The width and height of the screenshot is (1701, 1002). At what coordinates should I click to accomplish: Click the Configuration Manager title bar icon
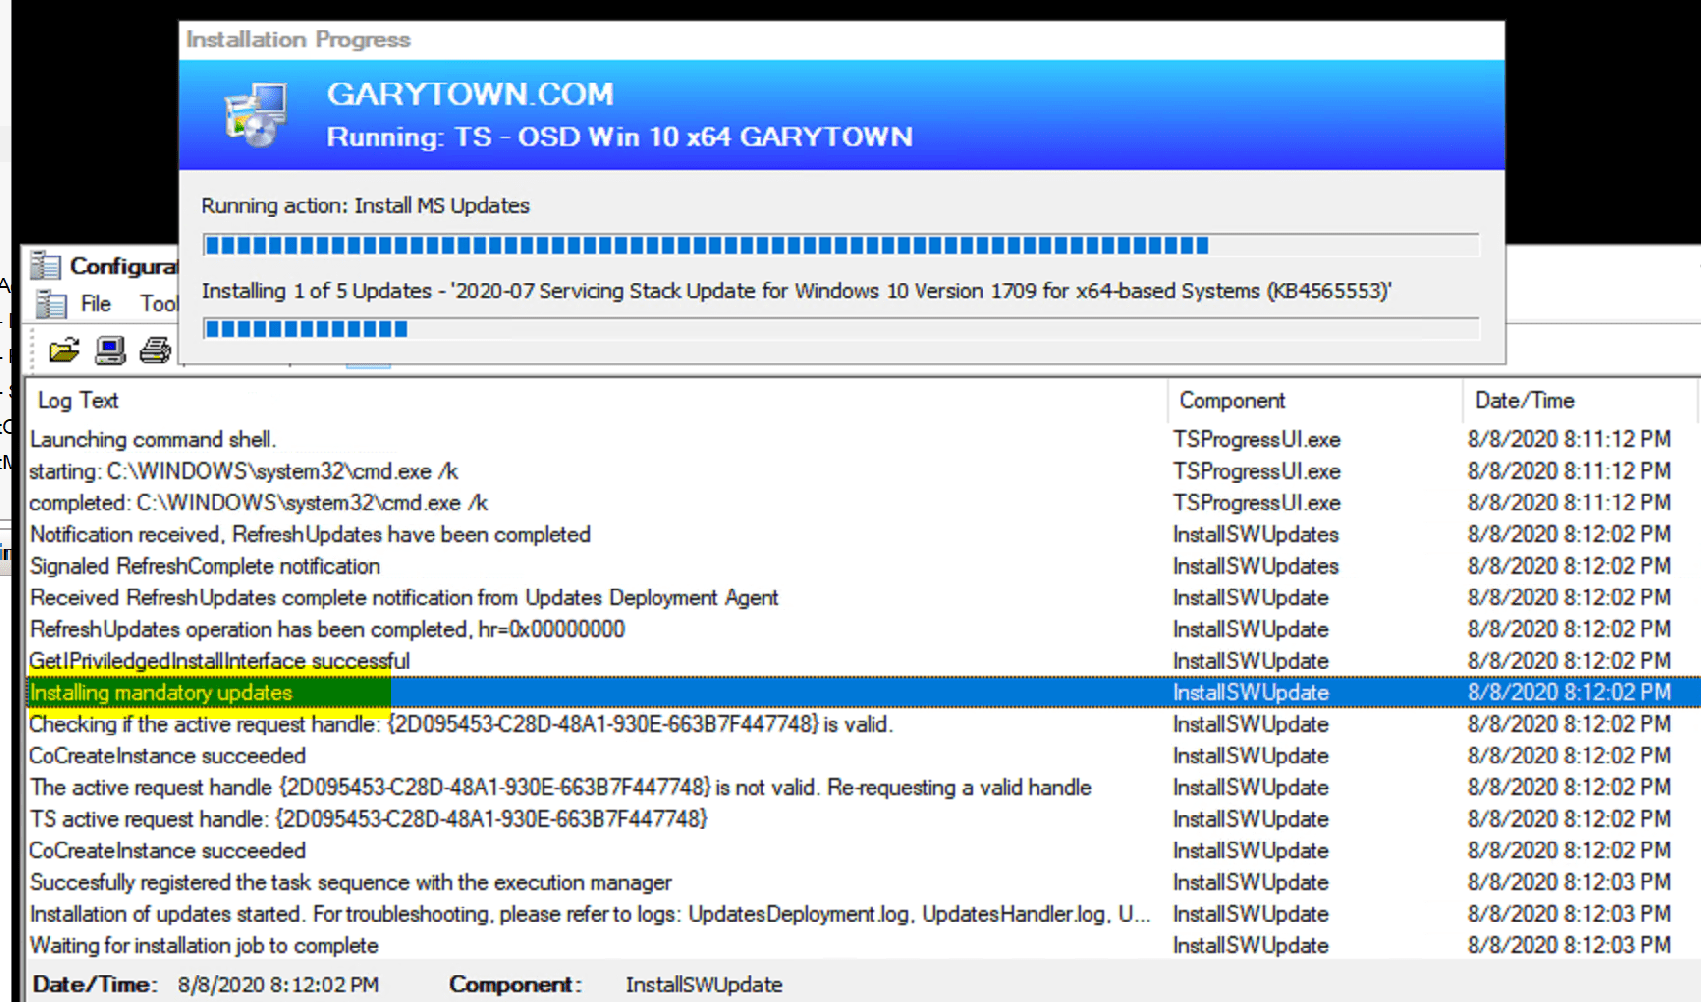click(x=45, y=265)
